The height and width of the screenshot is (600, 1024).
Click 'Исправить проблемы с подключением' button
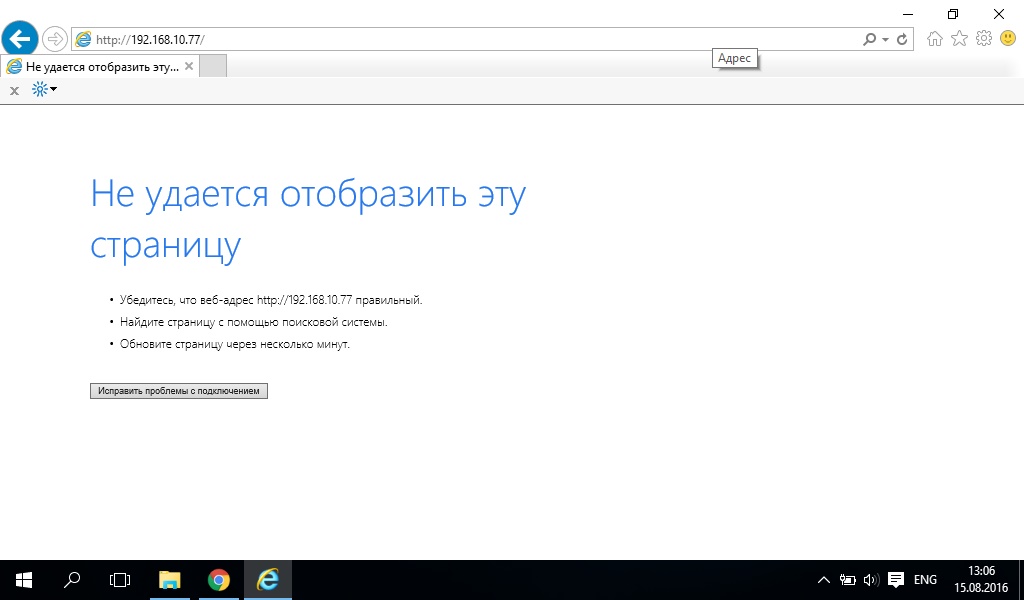[x=179, y=391]
